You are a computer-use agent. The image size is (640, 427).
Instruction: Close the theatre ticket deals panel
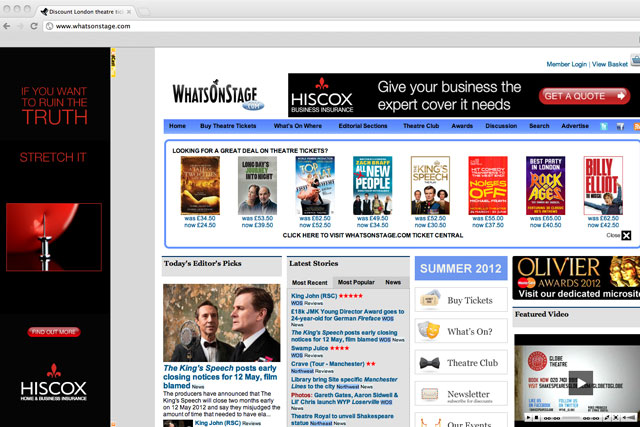pyautogui.click(x=626, y=235)
